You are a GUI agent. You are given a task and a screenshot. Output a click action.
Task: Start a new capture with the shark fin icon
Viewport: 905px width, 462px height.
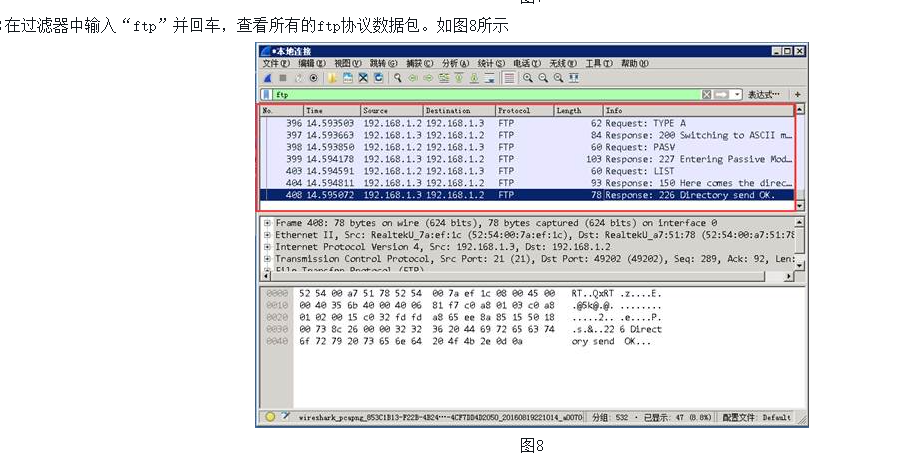[x=267, y=78]
